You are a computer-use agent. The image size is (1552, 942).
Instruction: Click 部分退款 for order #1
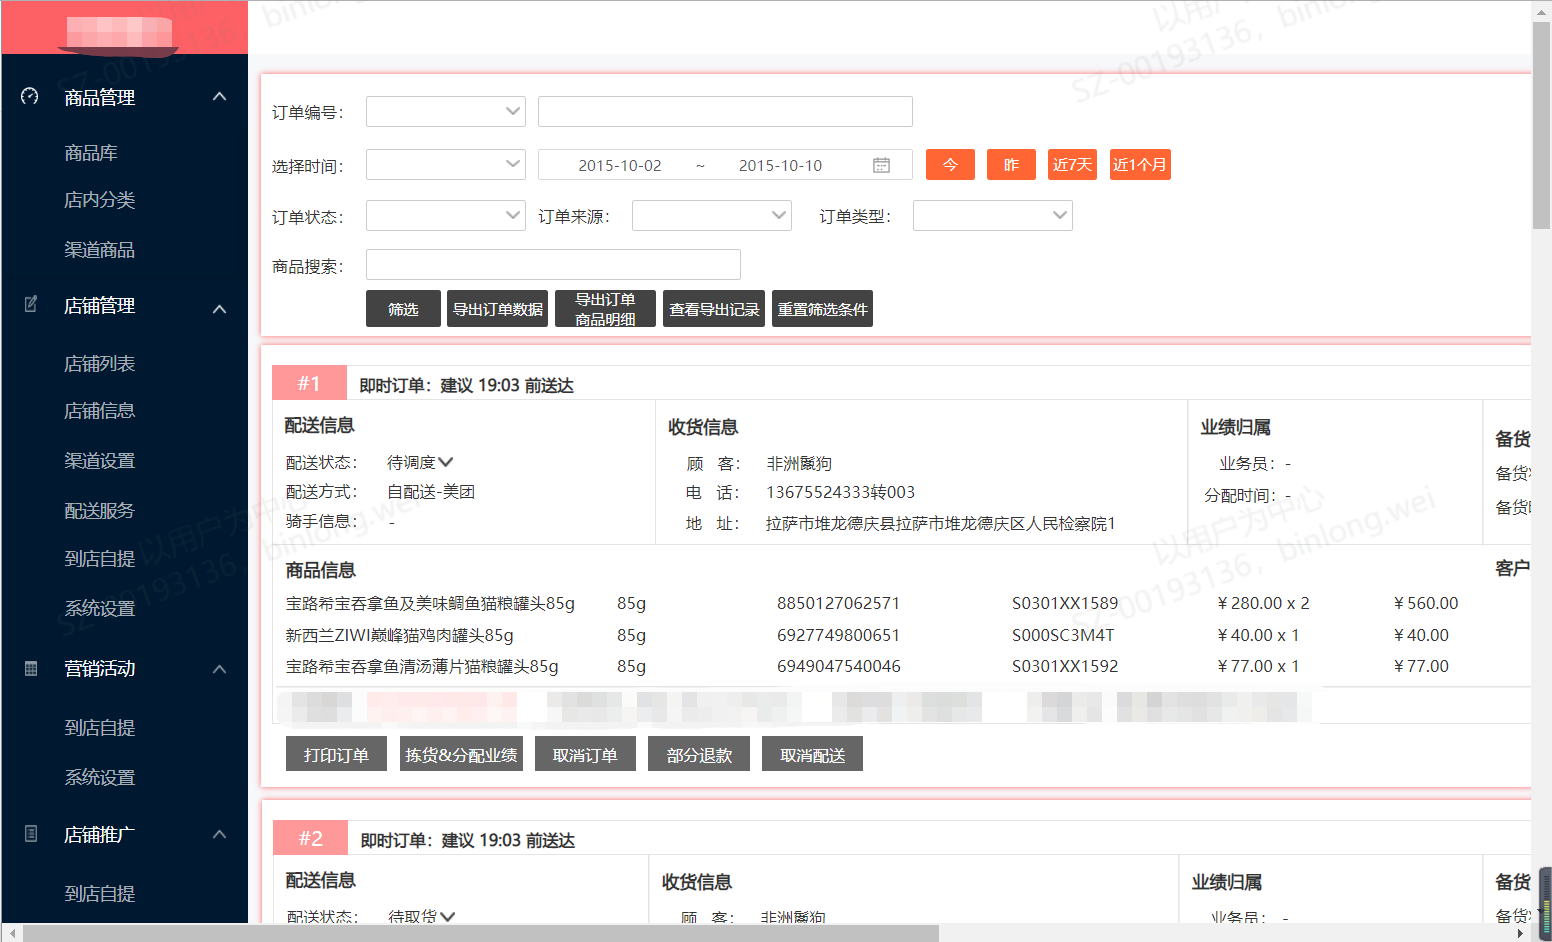click(699, 754)
